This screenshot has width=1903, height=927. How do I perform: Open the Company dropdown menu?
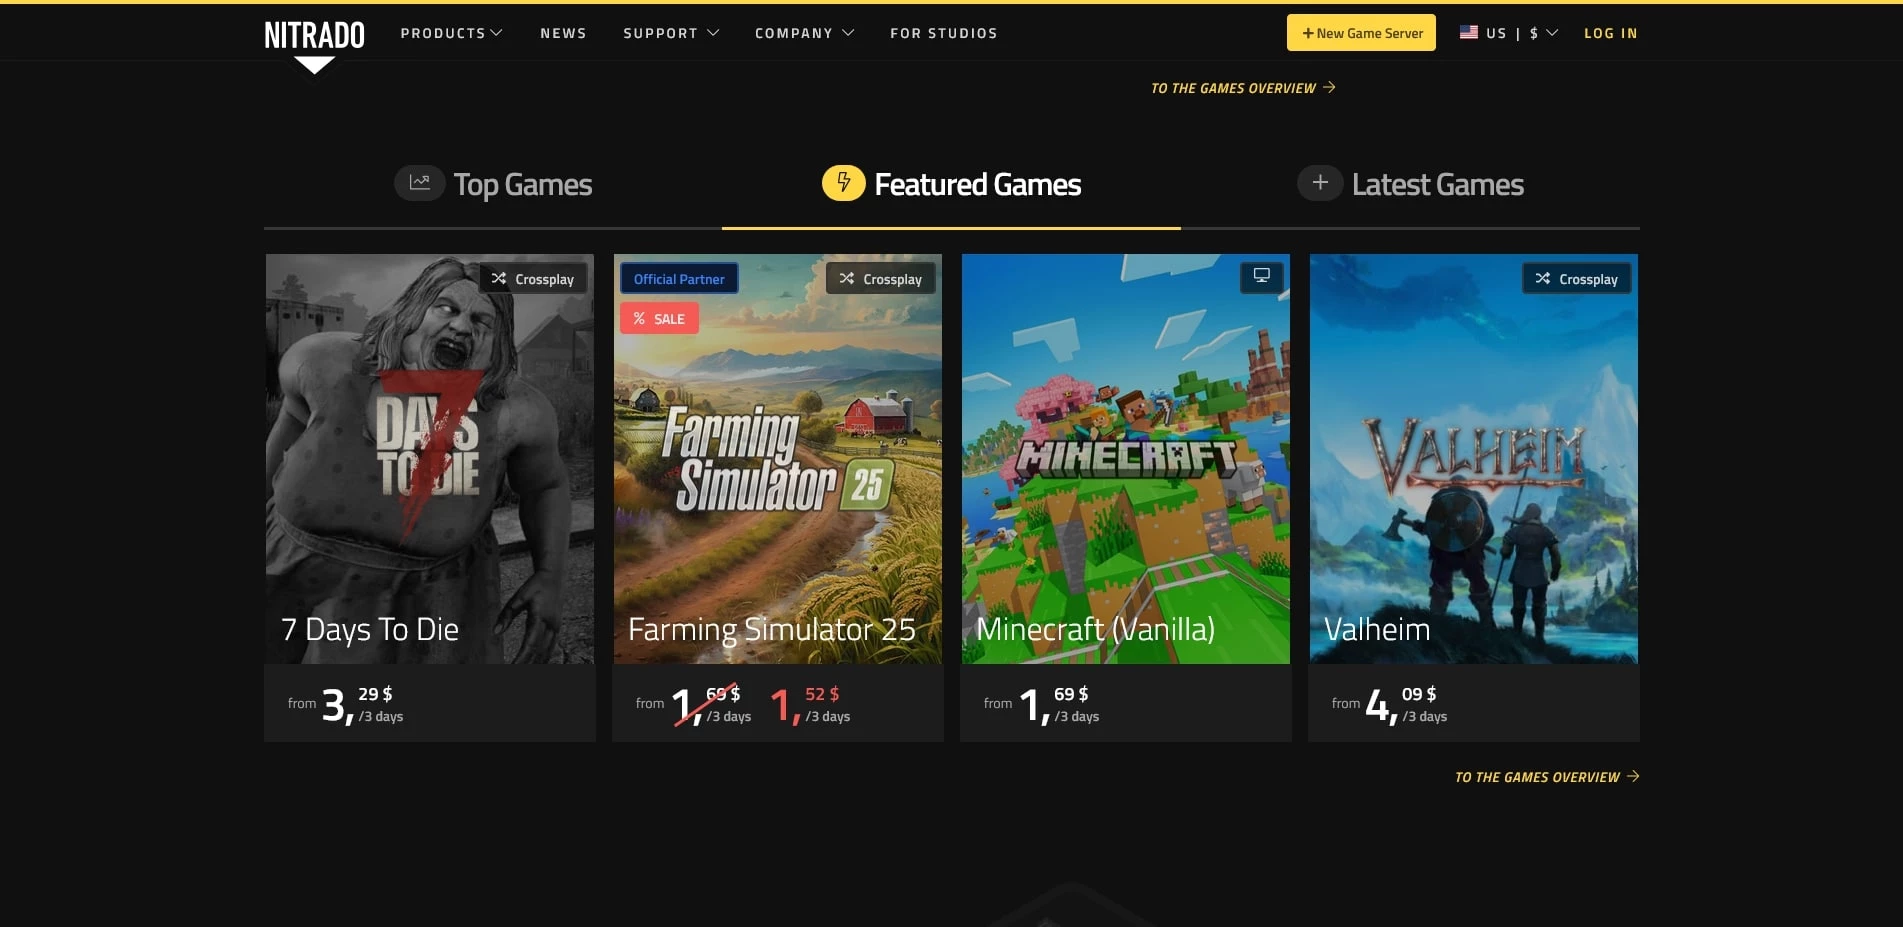805,33
